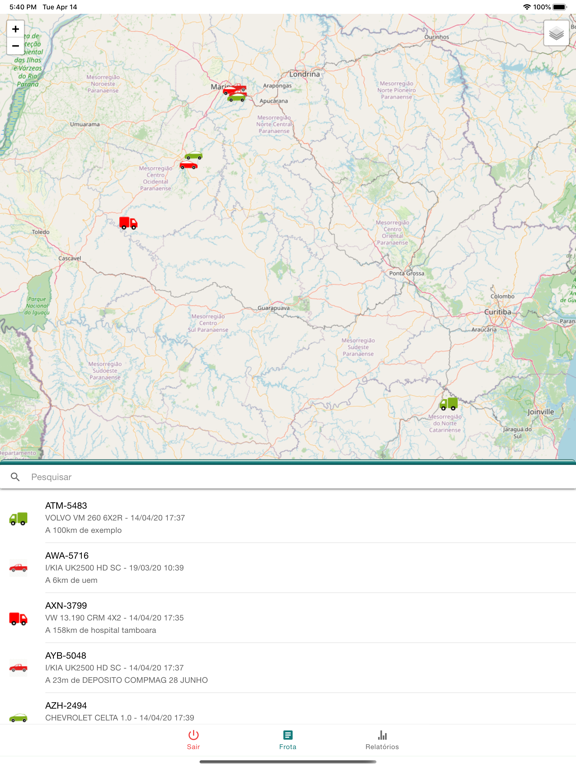This screenshot has height=768, width=576.
Task: Zoom out the map with minus button
Action: pos(16,46)
